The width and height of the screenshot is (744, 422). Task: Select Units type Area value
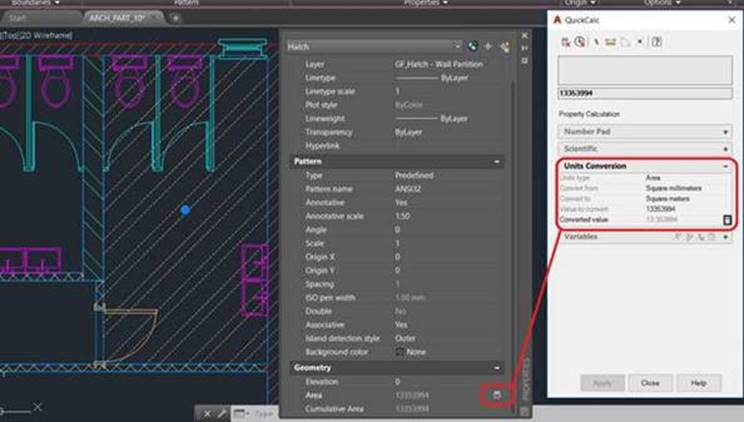coord(653,178)
